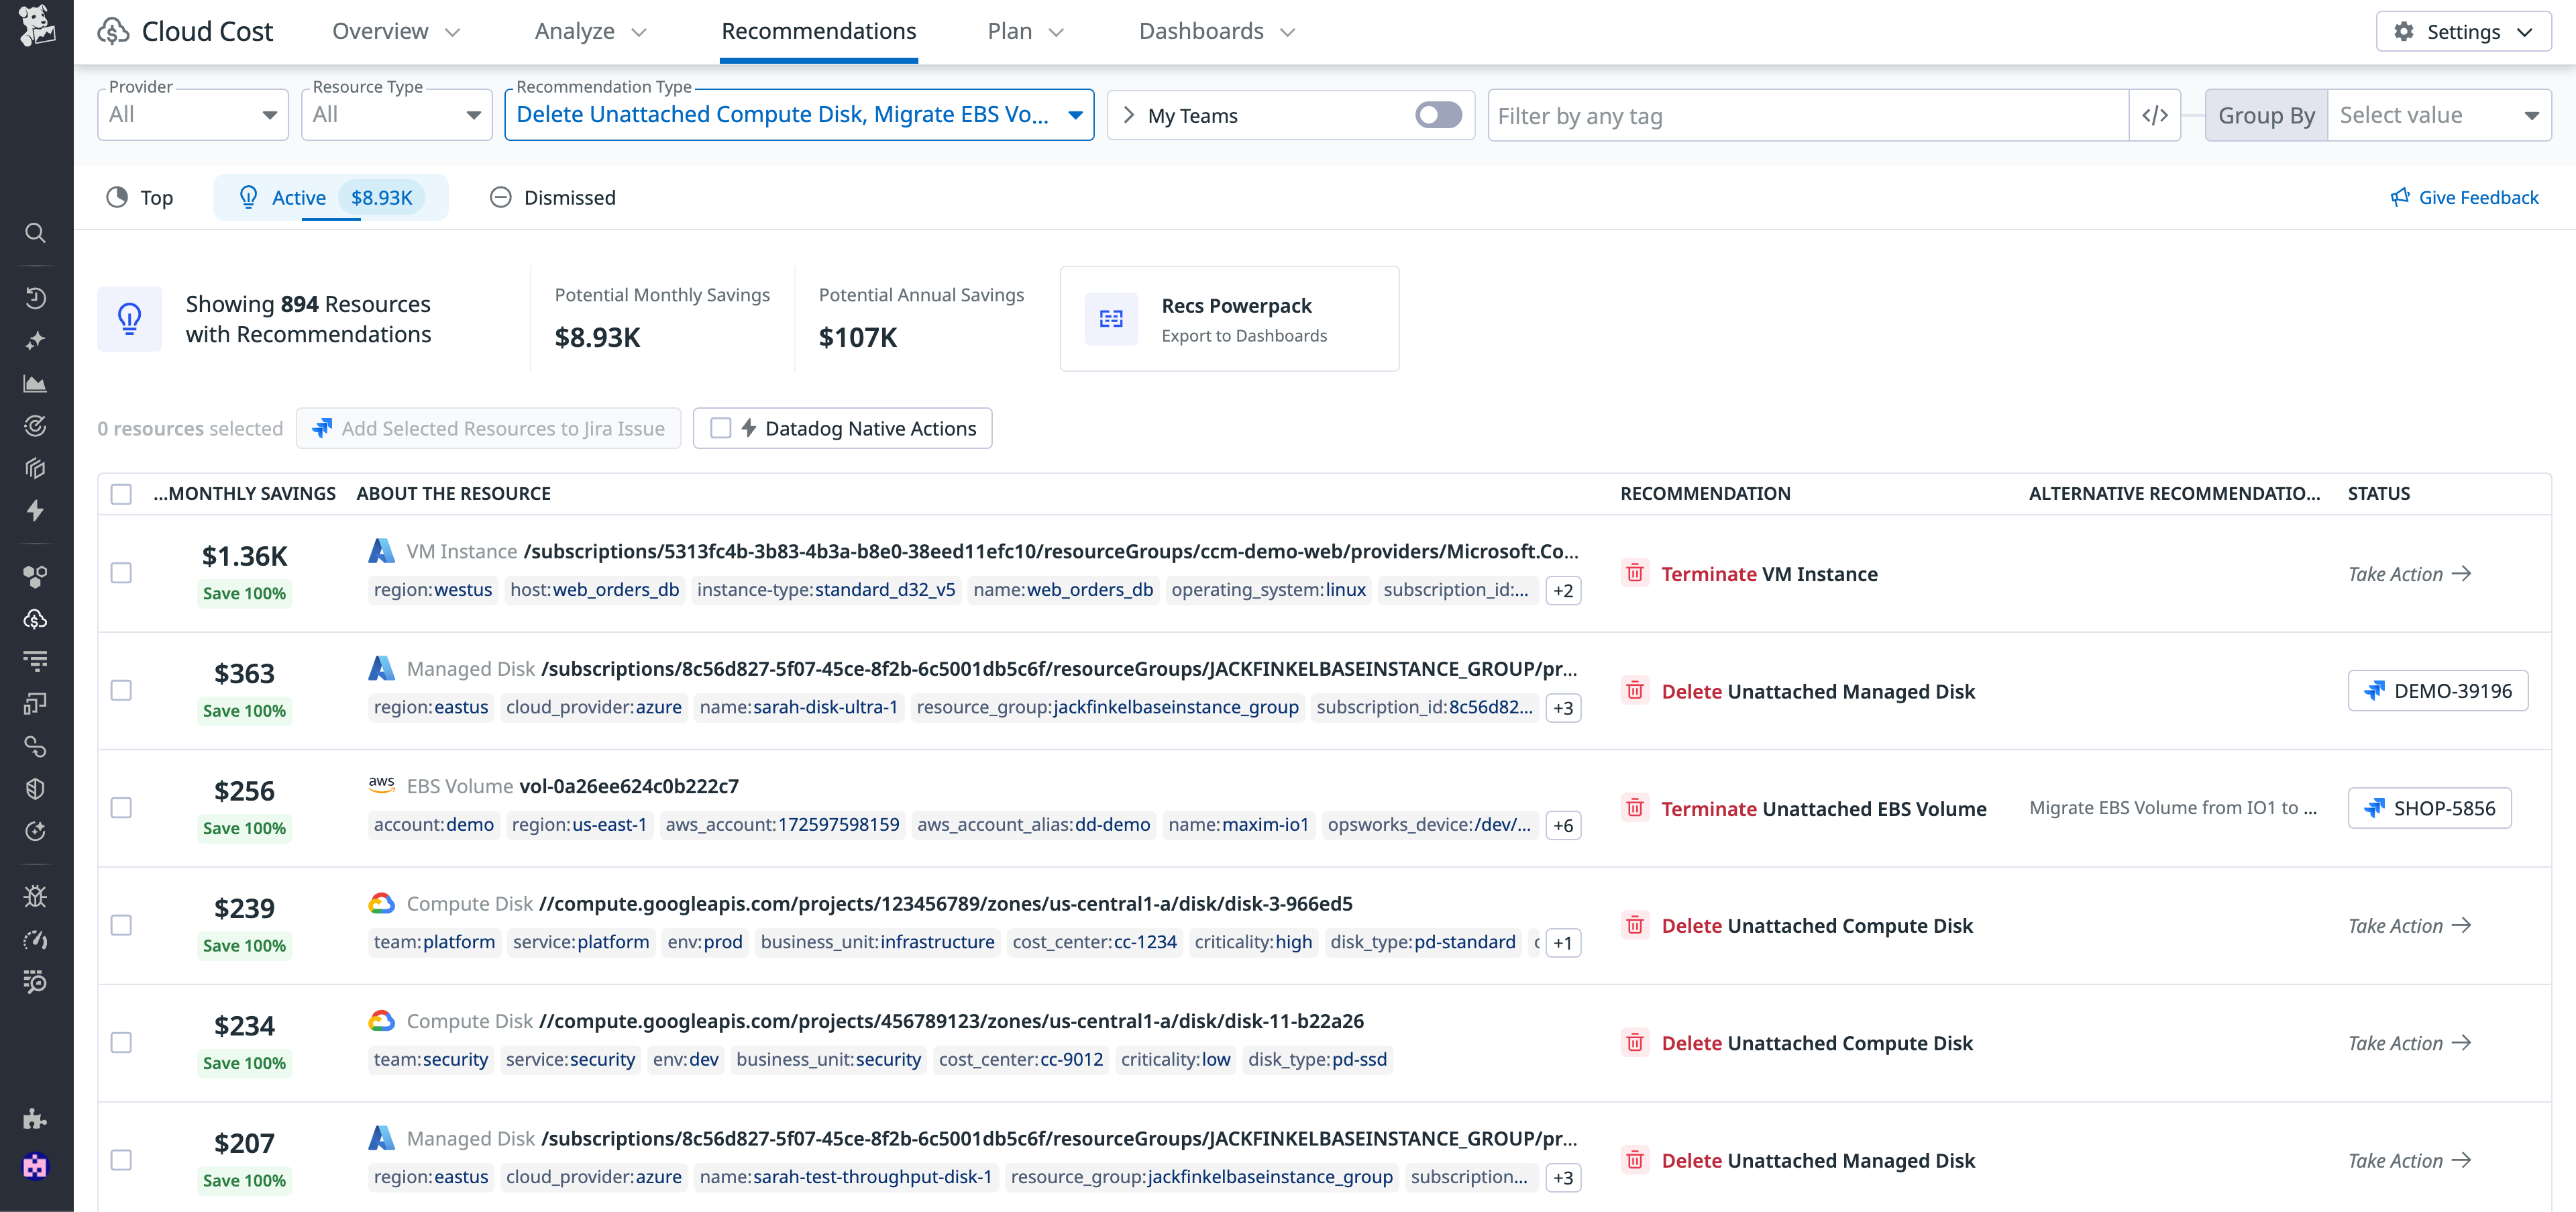Image resolution: width=2576 pixels, height=1212 pixels.
Task: Expand the Recommendation Type dropdown
Action: click(798, 114)
